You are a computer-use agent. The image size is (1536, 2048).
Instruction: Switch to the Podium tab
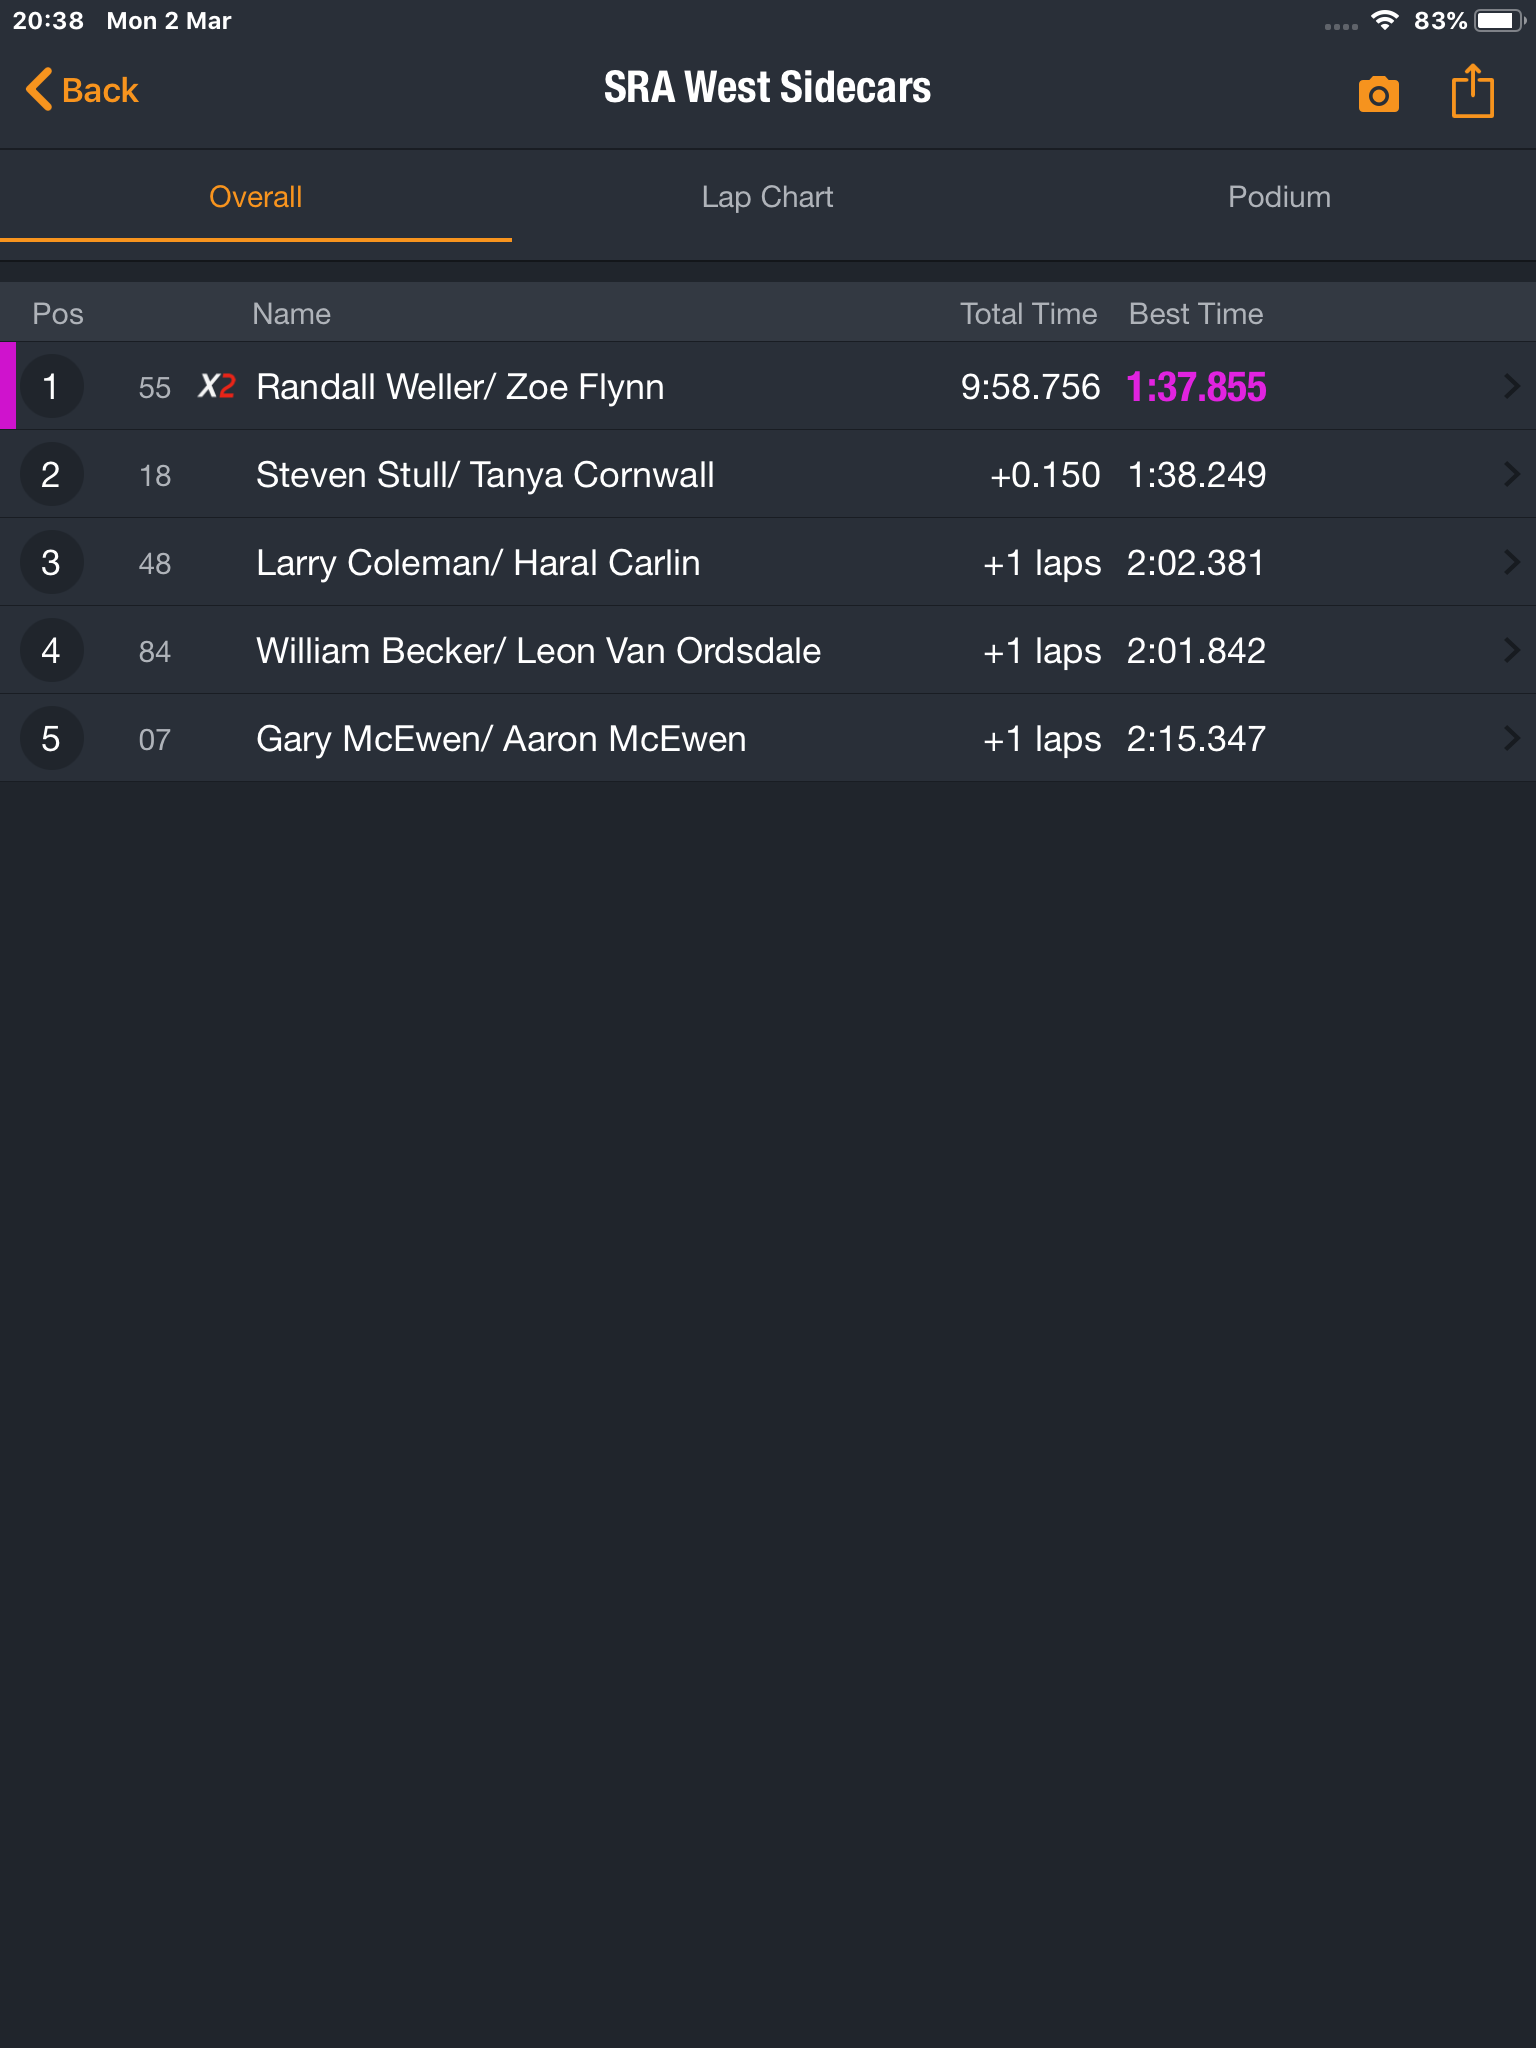(x=1280, y=197)
